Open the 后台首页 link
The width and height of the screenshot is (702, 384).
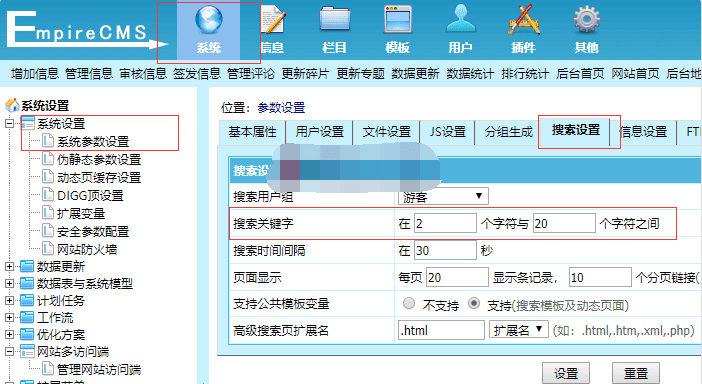click(x=580, y=74)
